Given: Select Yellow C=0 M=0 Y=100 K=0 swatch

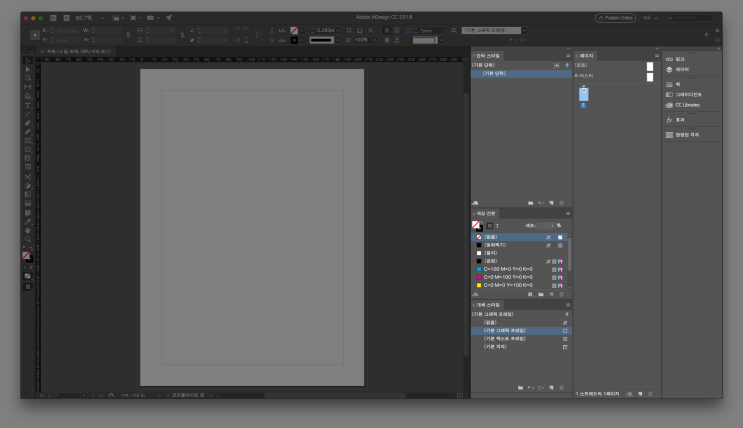Looking at the screenshot, I should [x=520, y=285].
